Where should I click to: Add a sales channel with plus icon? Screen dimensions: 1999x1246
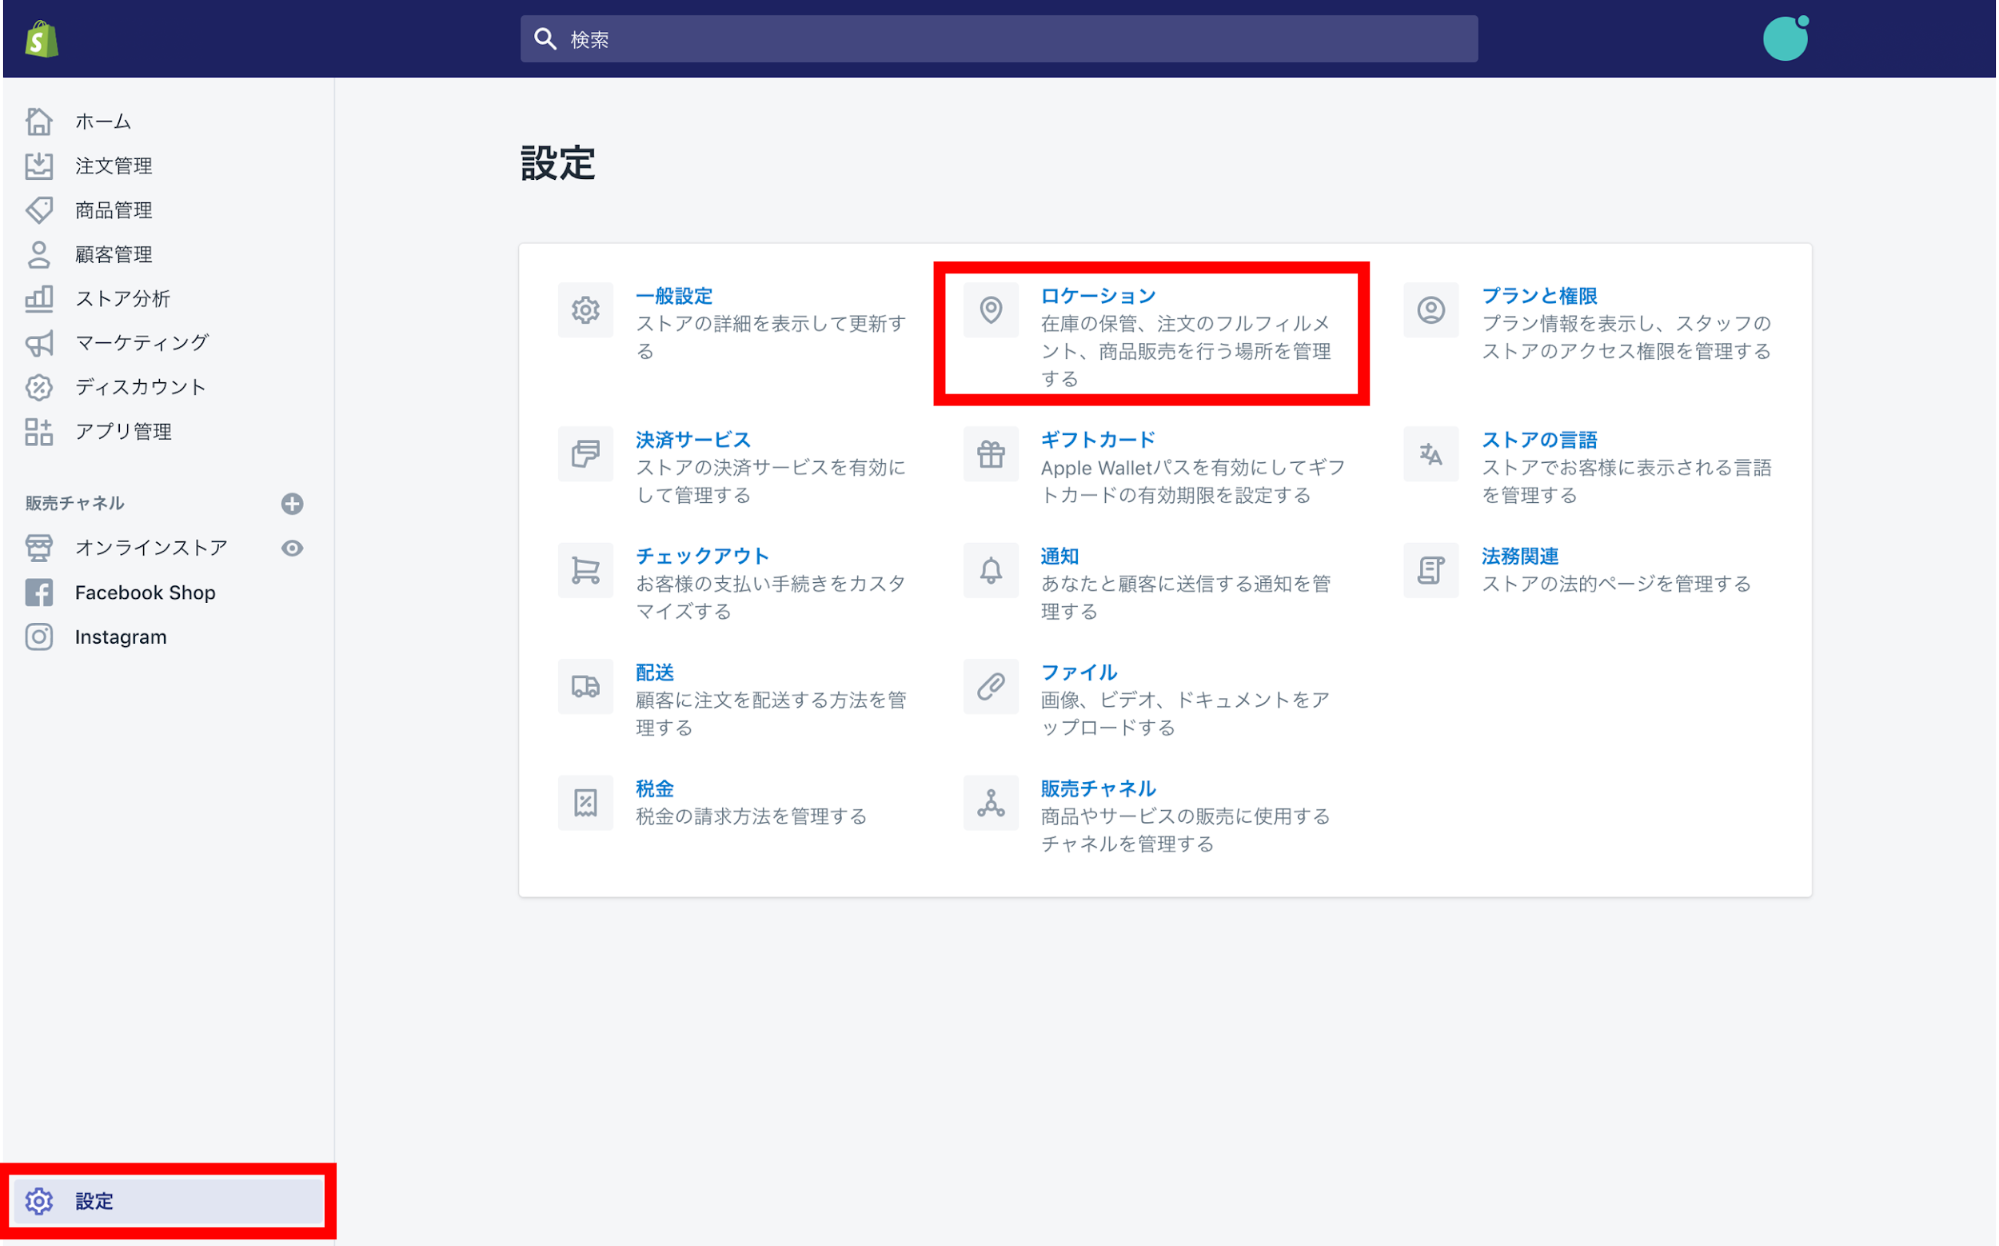point(292,503)
